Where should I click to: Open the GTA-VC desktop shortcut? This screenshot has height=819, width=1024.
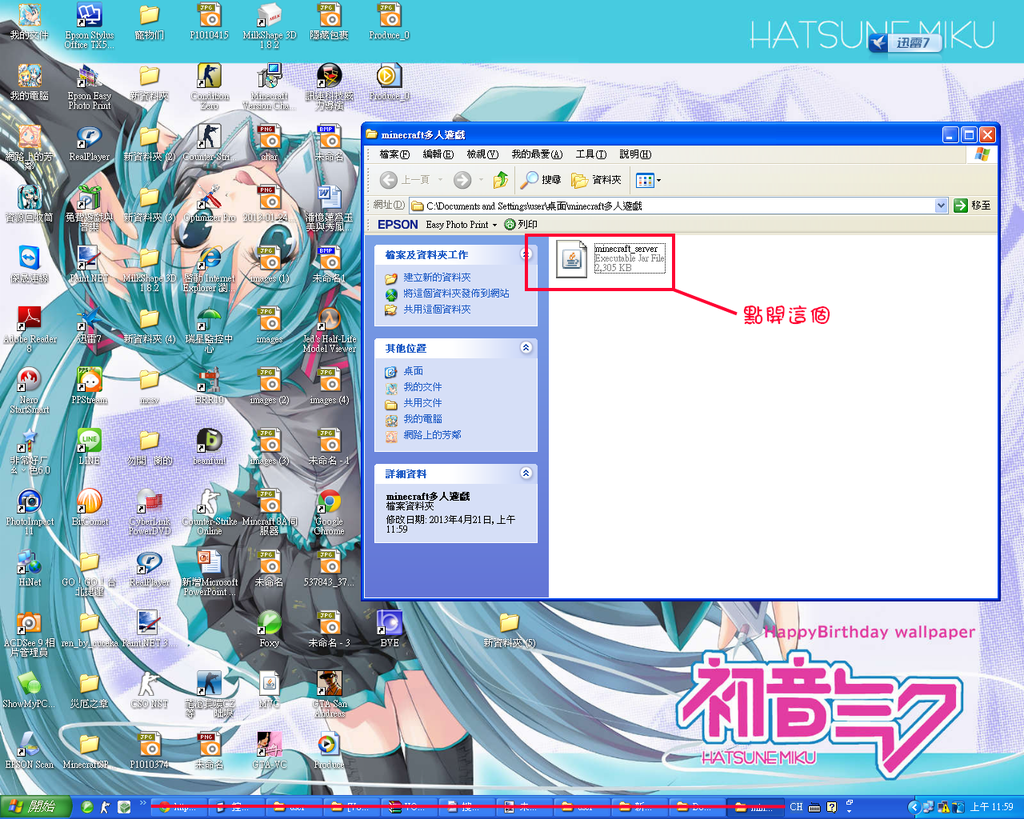(269, 750)
